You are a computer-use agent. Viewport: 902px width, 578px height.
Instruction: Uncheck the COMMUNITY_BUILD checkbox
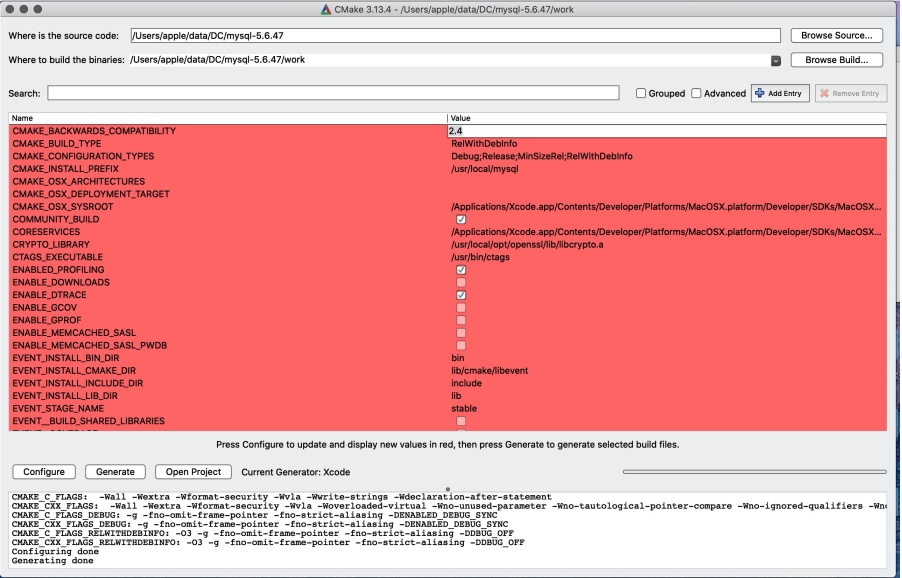click(x=461, y=219)
